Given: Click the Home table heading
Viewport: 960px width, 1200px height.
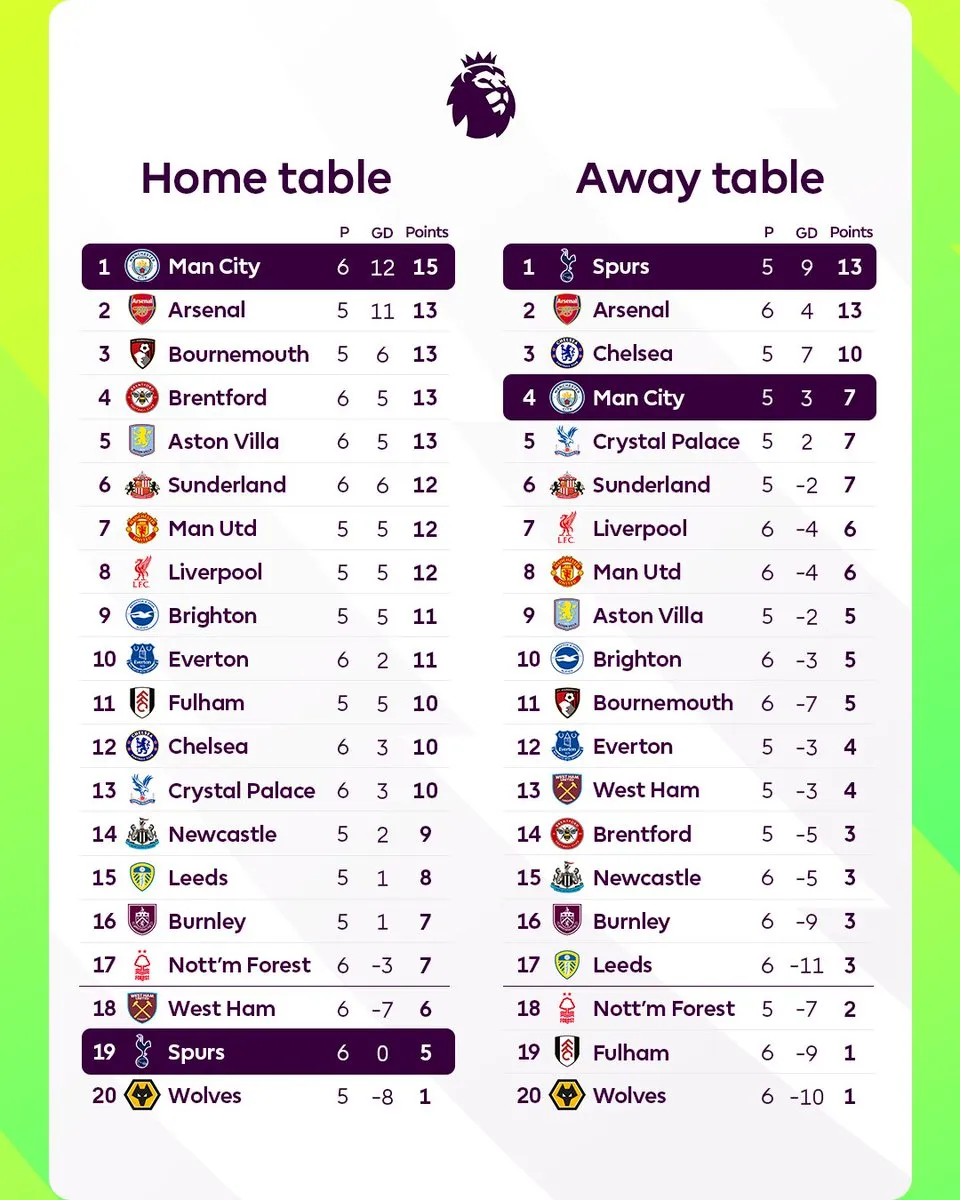Looking at the screenshot, I should coord(266,178).
